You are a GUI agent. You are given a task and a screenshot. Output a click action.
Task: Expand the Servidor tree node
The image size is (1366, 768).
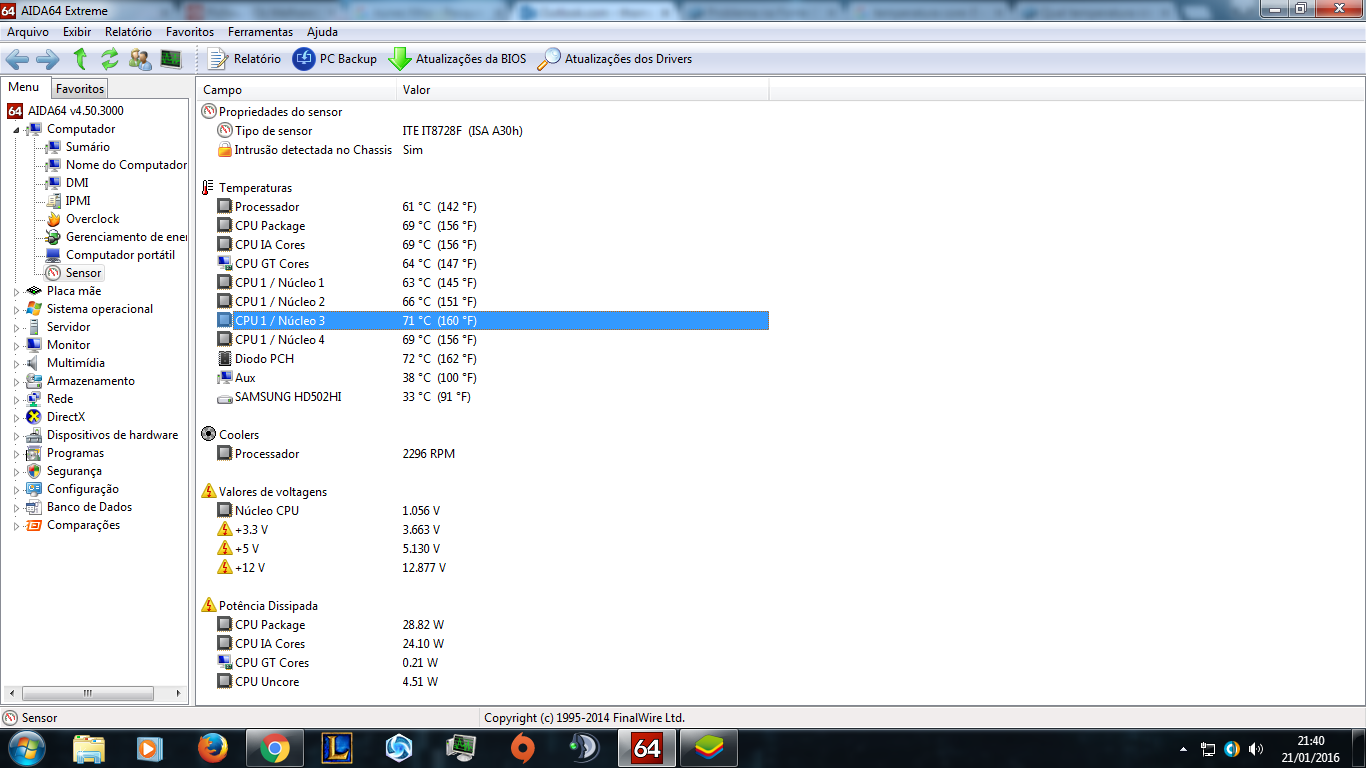(x=16, y=327)
